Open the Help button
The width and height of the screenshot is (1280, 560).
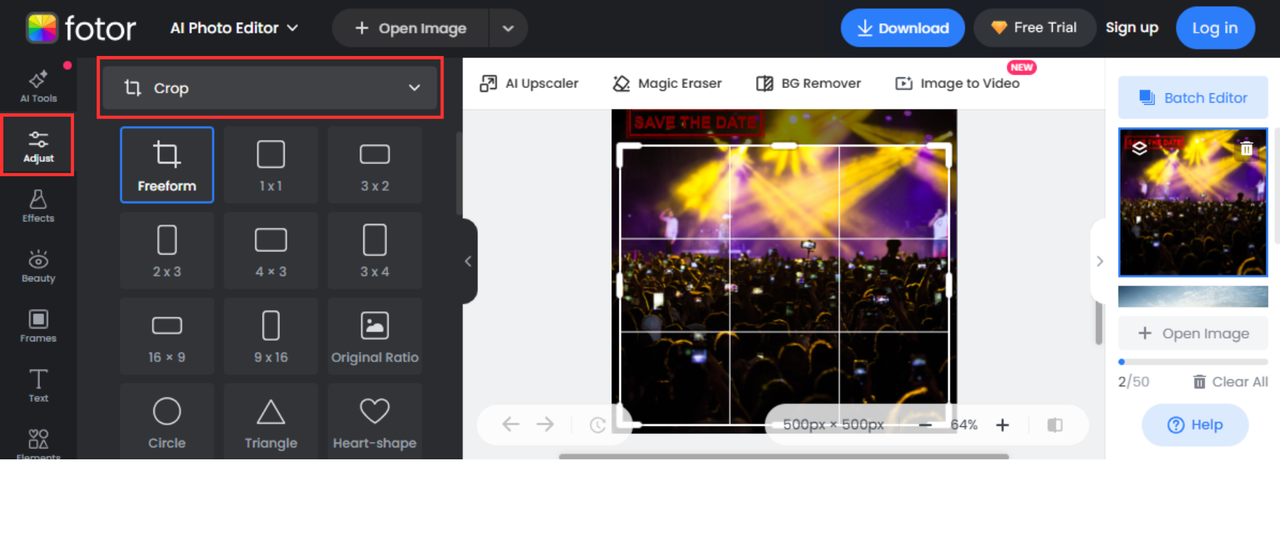point(1195,425)
